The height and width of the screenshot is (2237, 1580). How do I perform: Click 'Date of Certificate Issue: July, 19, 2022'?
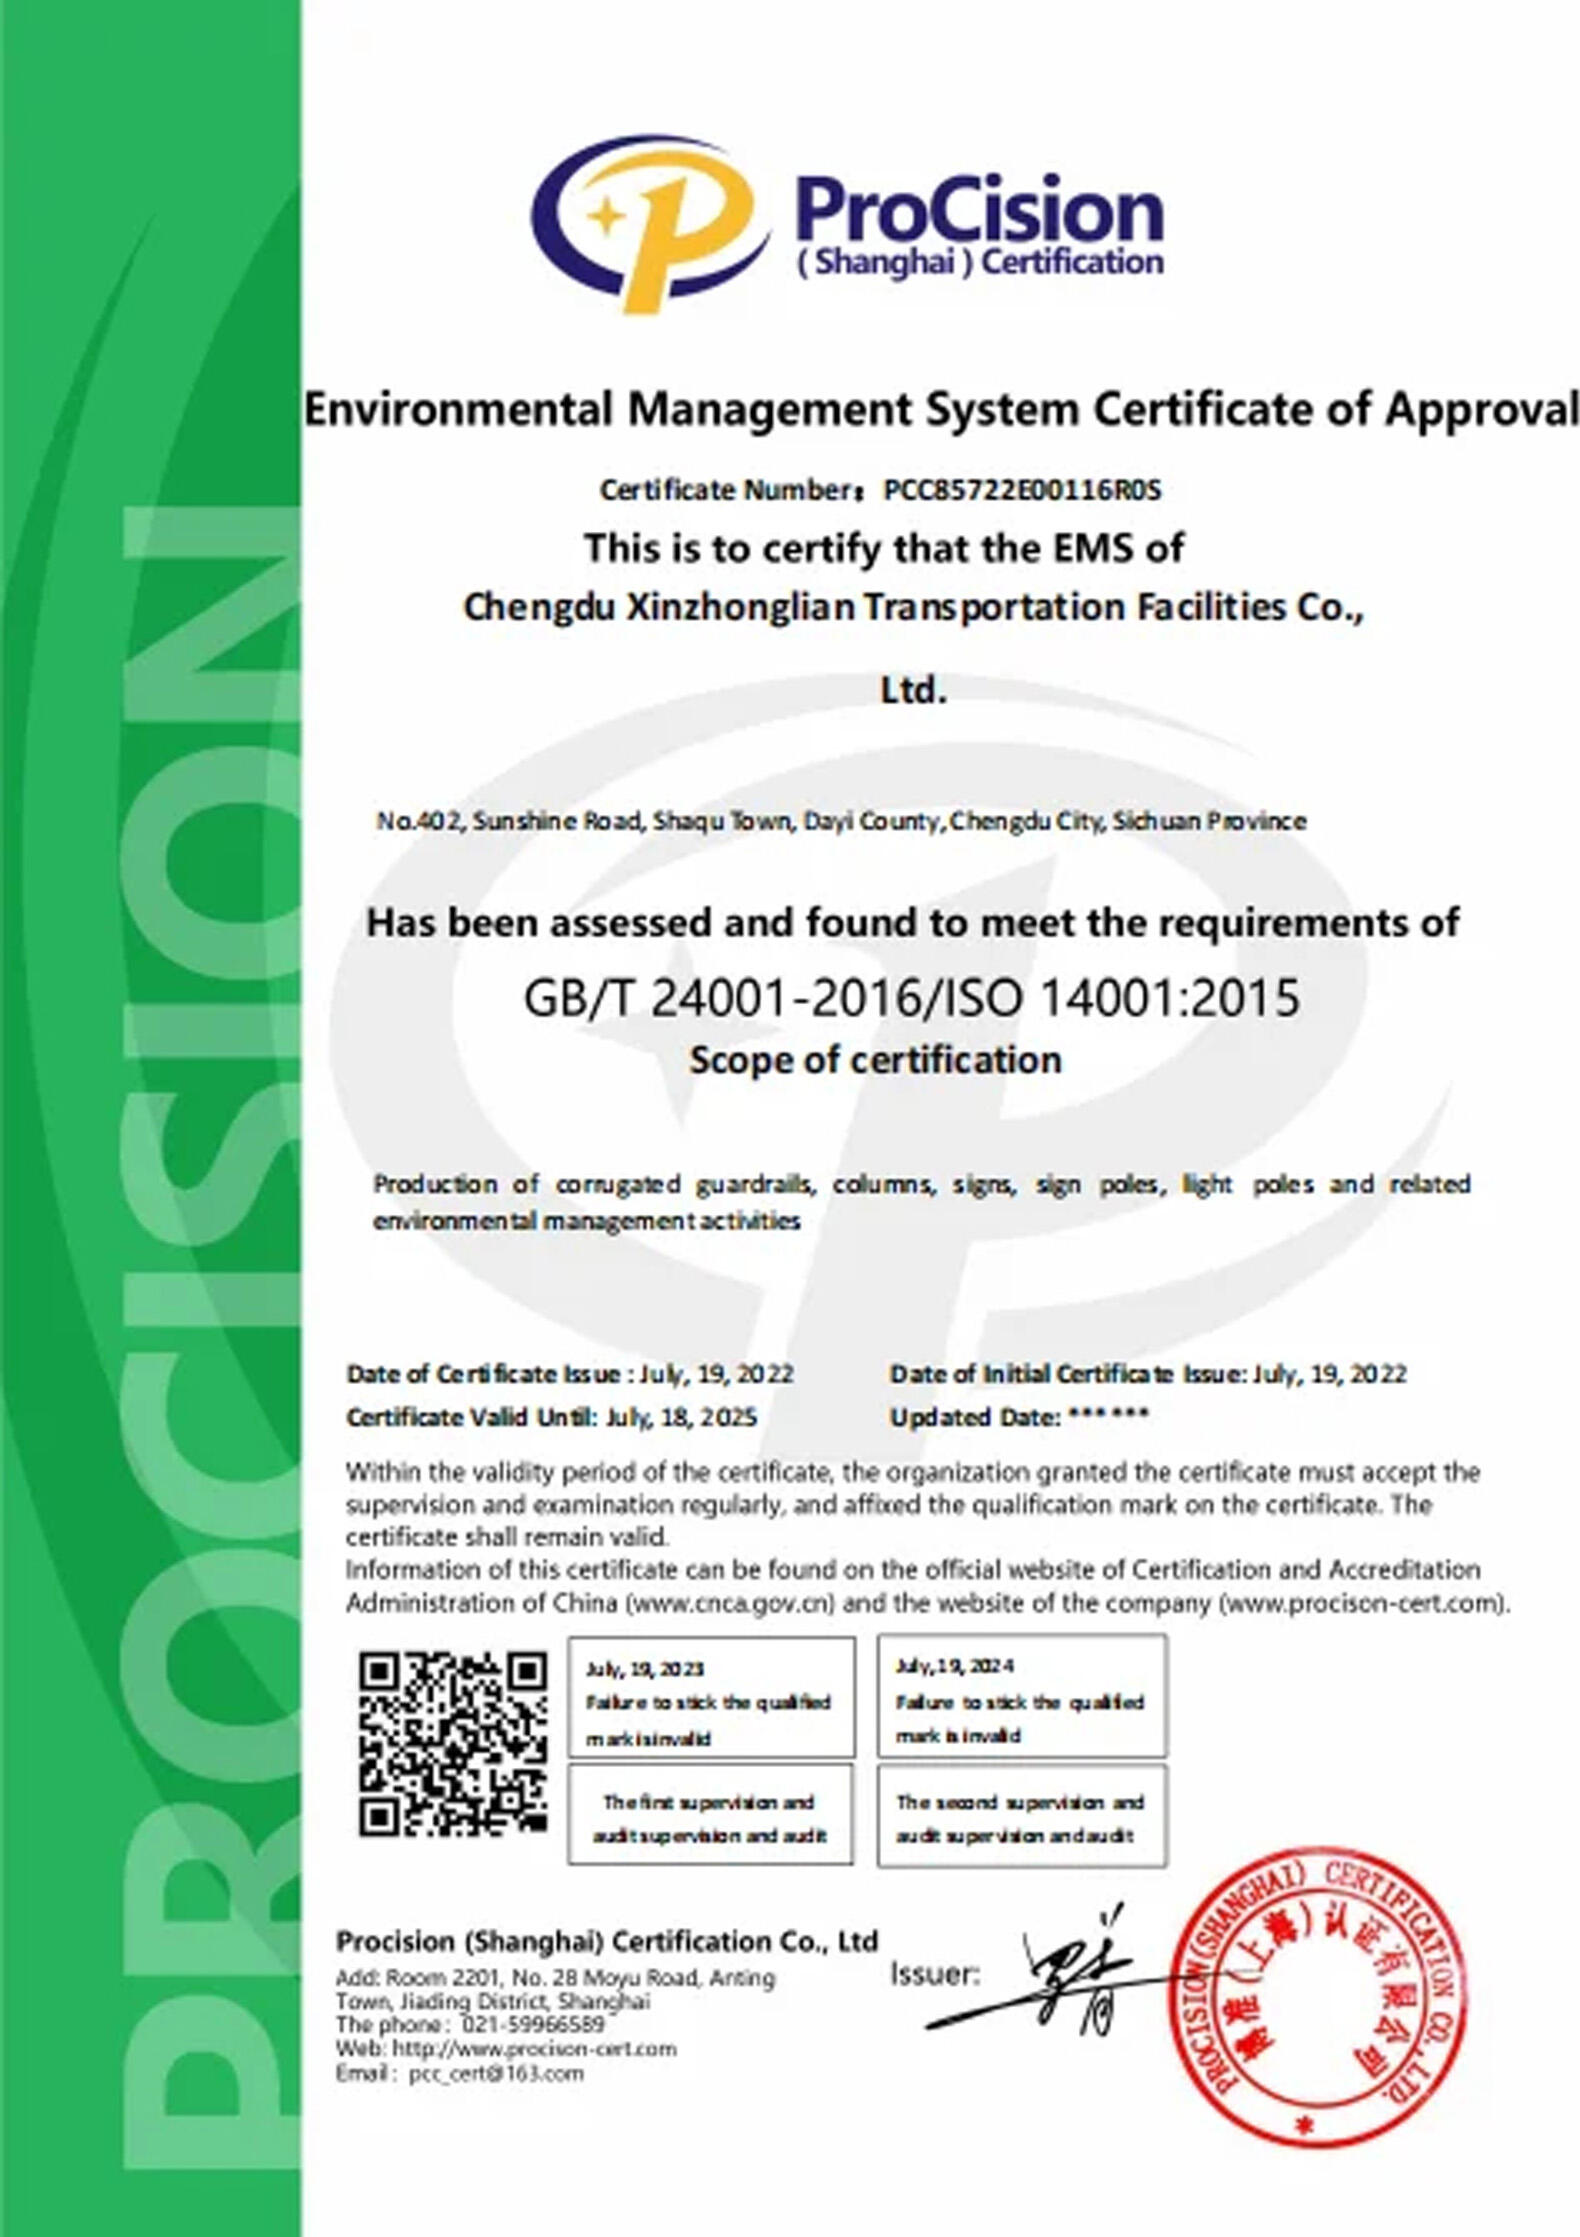tap(570, 1374)
